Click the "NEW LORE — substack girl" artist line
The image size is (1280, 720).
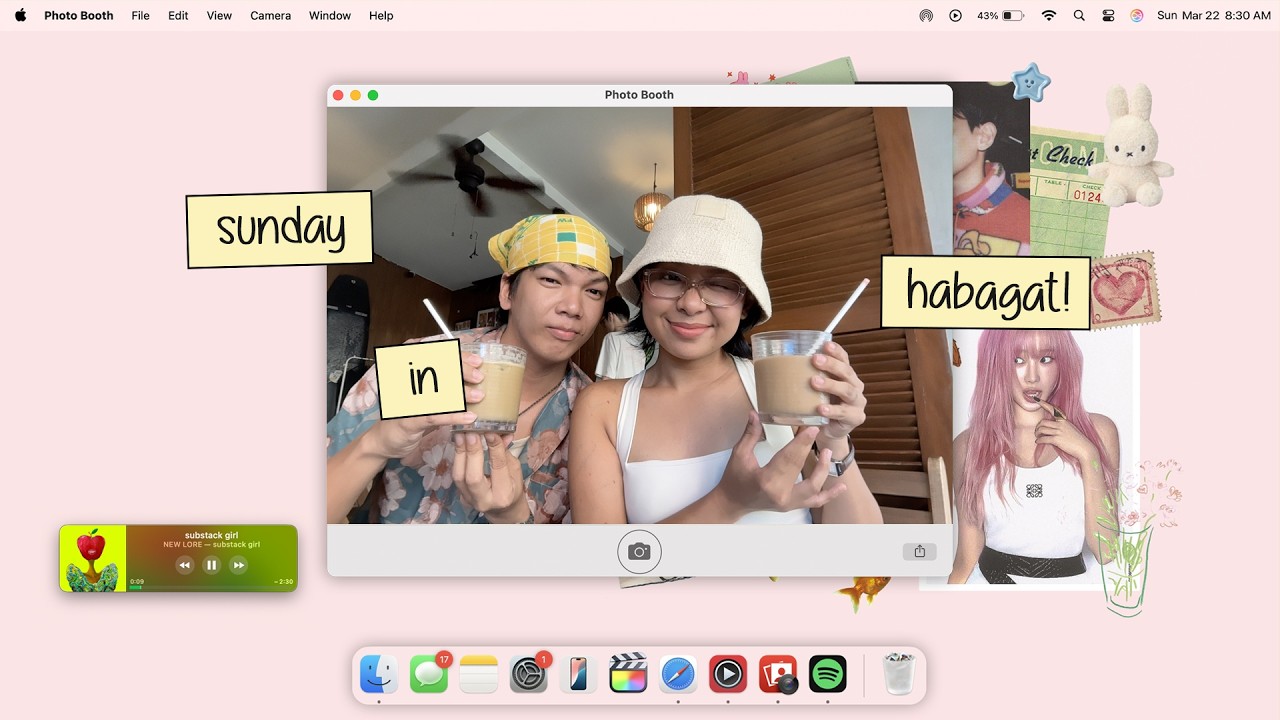(211, 545)
